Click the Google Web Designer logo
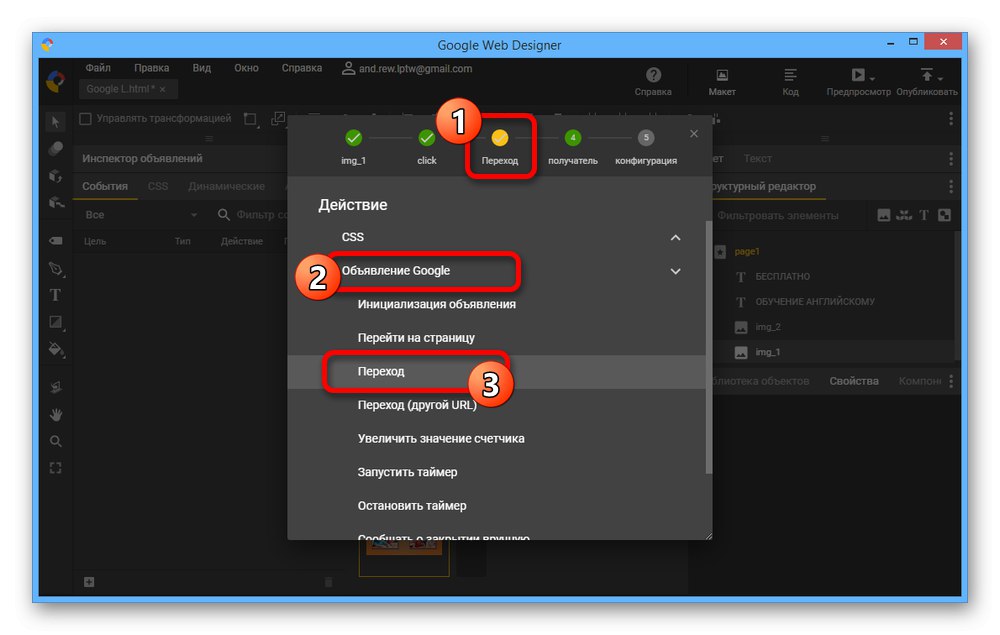The height and width of the screenshot is (635, 1000). click(55, 81)
